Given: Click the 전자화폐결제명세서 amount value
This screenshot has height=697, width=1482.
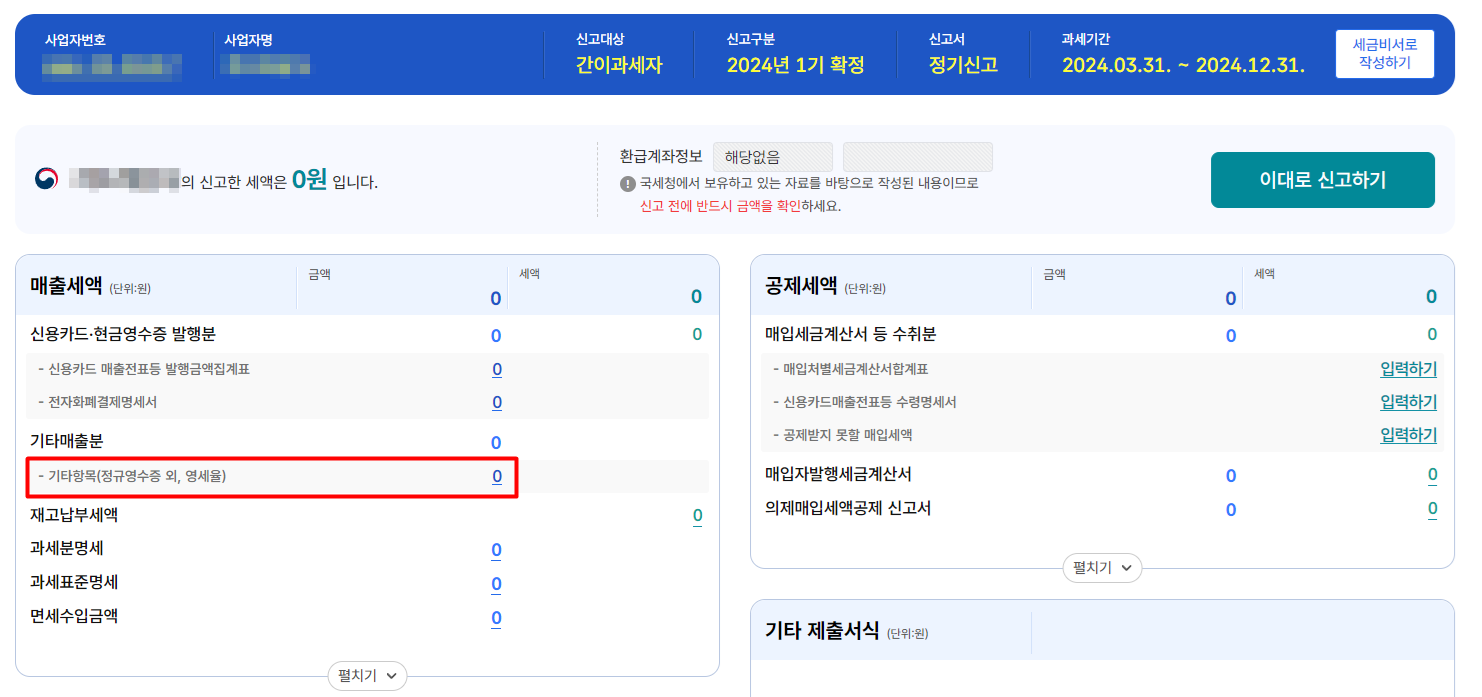Looking at the screenshot, I should tap(495, 401).
